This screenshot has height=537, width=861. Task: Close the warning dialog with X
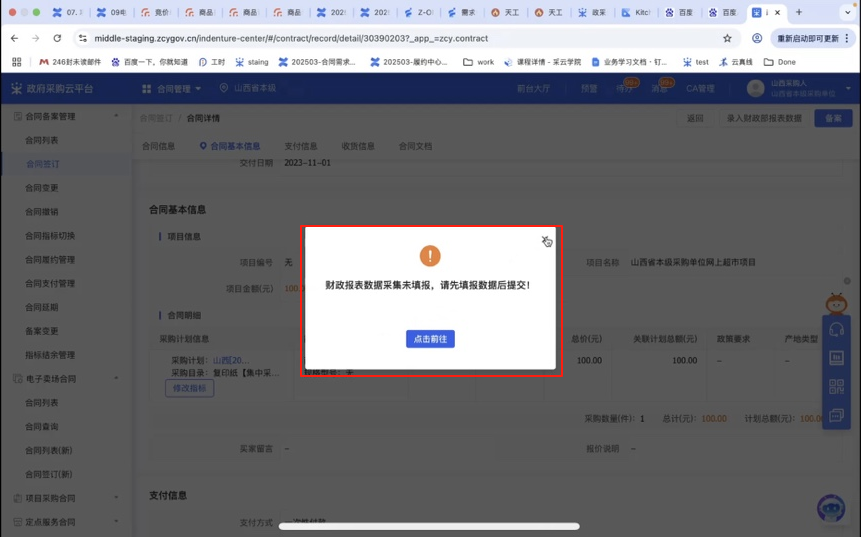545,240
